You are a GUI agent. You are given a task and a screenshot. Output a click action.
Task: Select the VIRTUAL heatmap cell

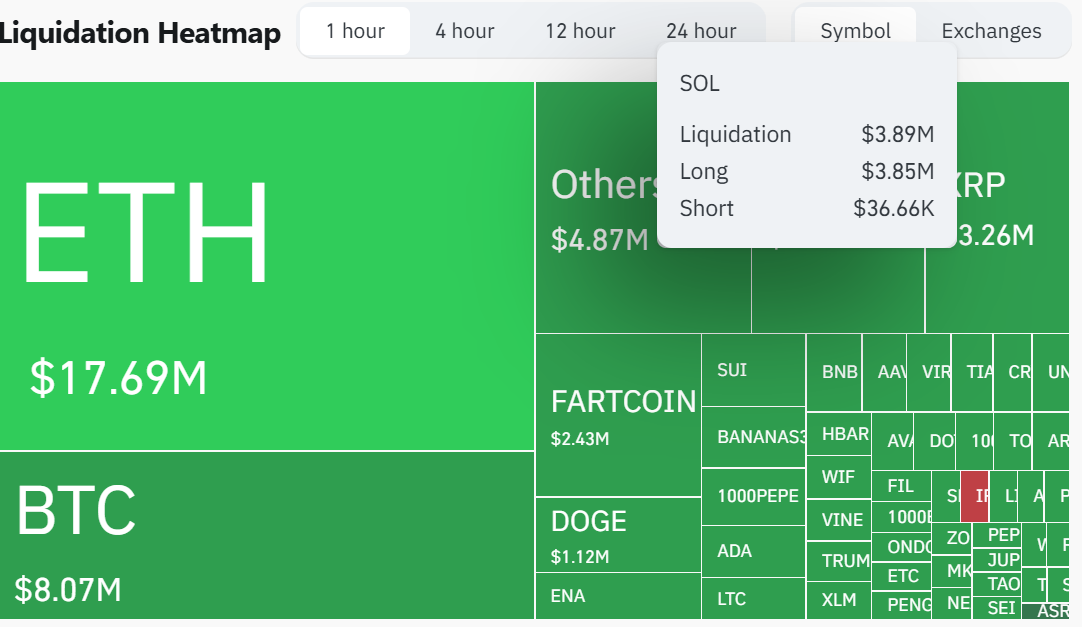929,372
